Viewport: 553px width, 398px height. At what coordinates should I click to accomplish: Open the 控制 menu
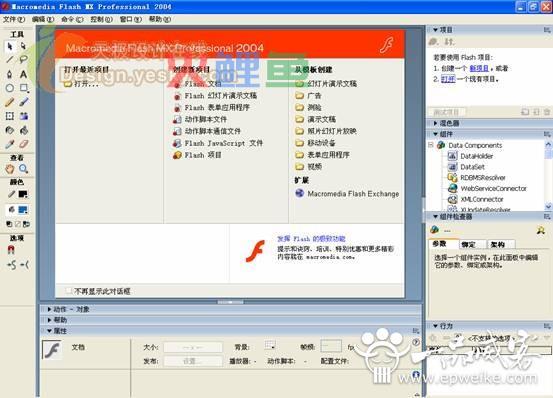pyautogui.click(x=101, y=19)
